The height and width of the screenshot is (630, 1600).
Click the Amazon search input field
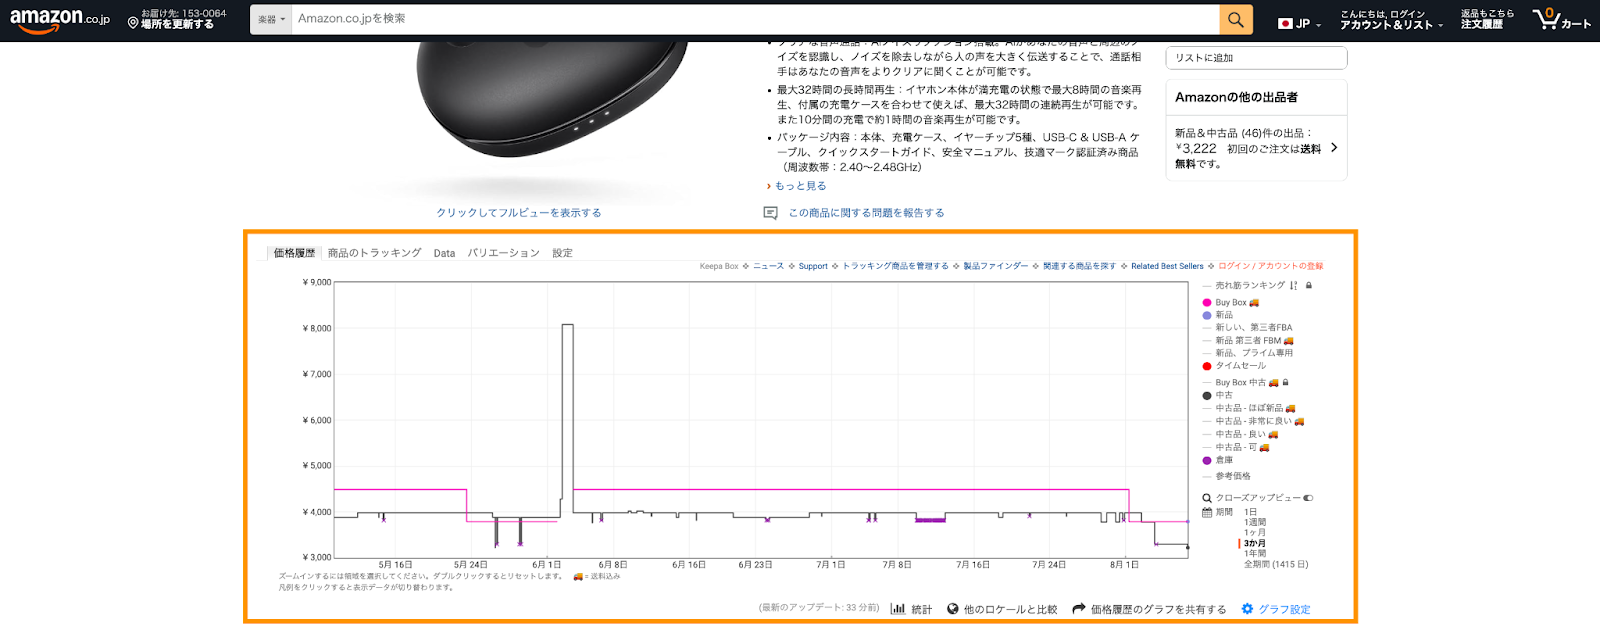(x=755, y=19)
